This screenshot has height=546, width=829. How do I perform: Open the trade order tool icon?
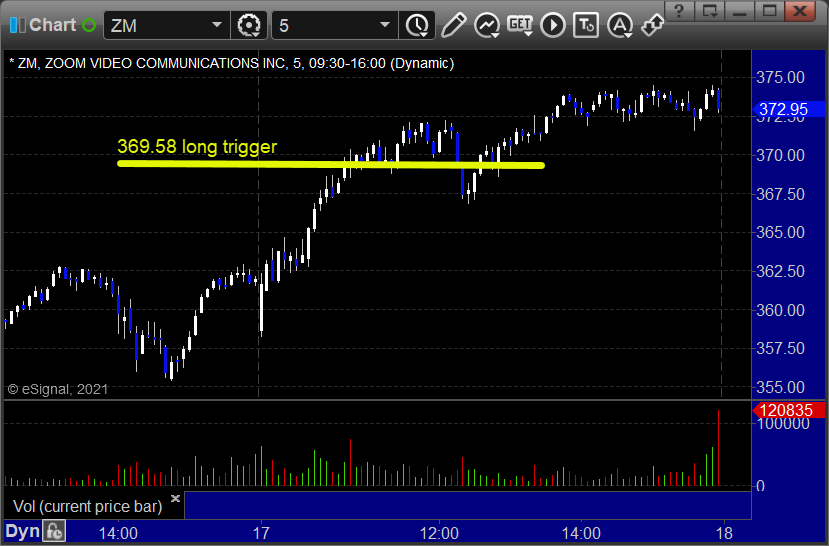(x=586, y=25)
